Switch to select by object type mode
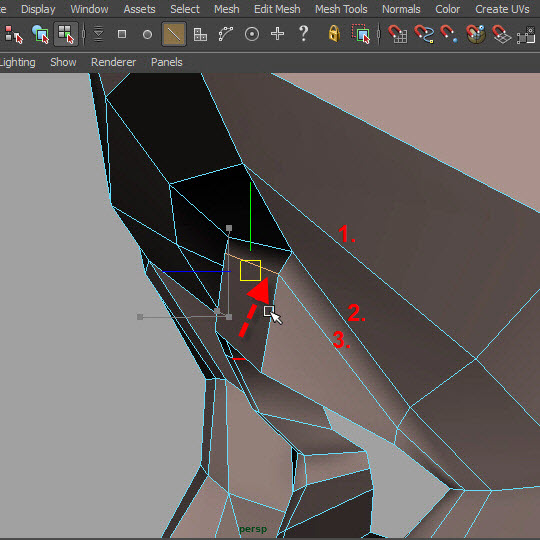540x540 pixels. 40,34
